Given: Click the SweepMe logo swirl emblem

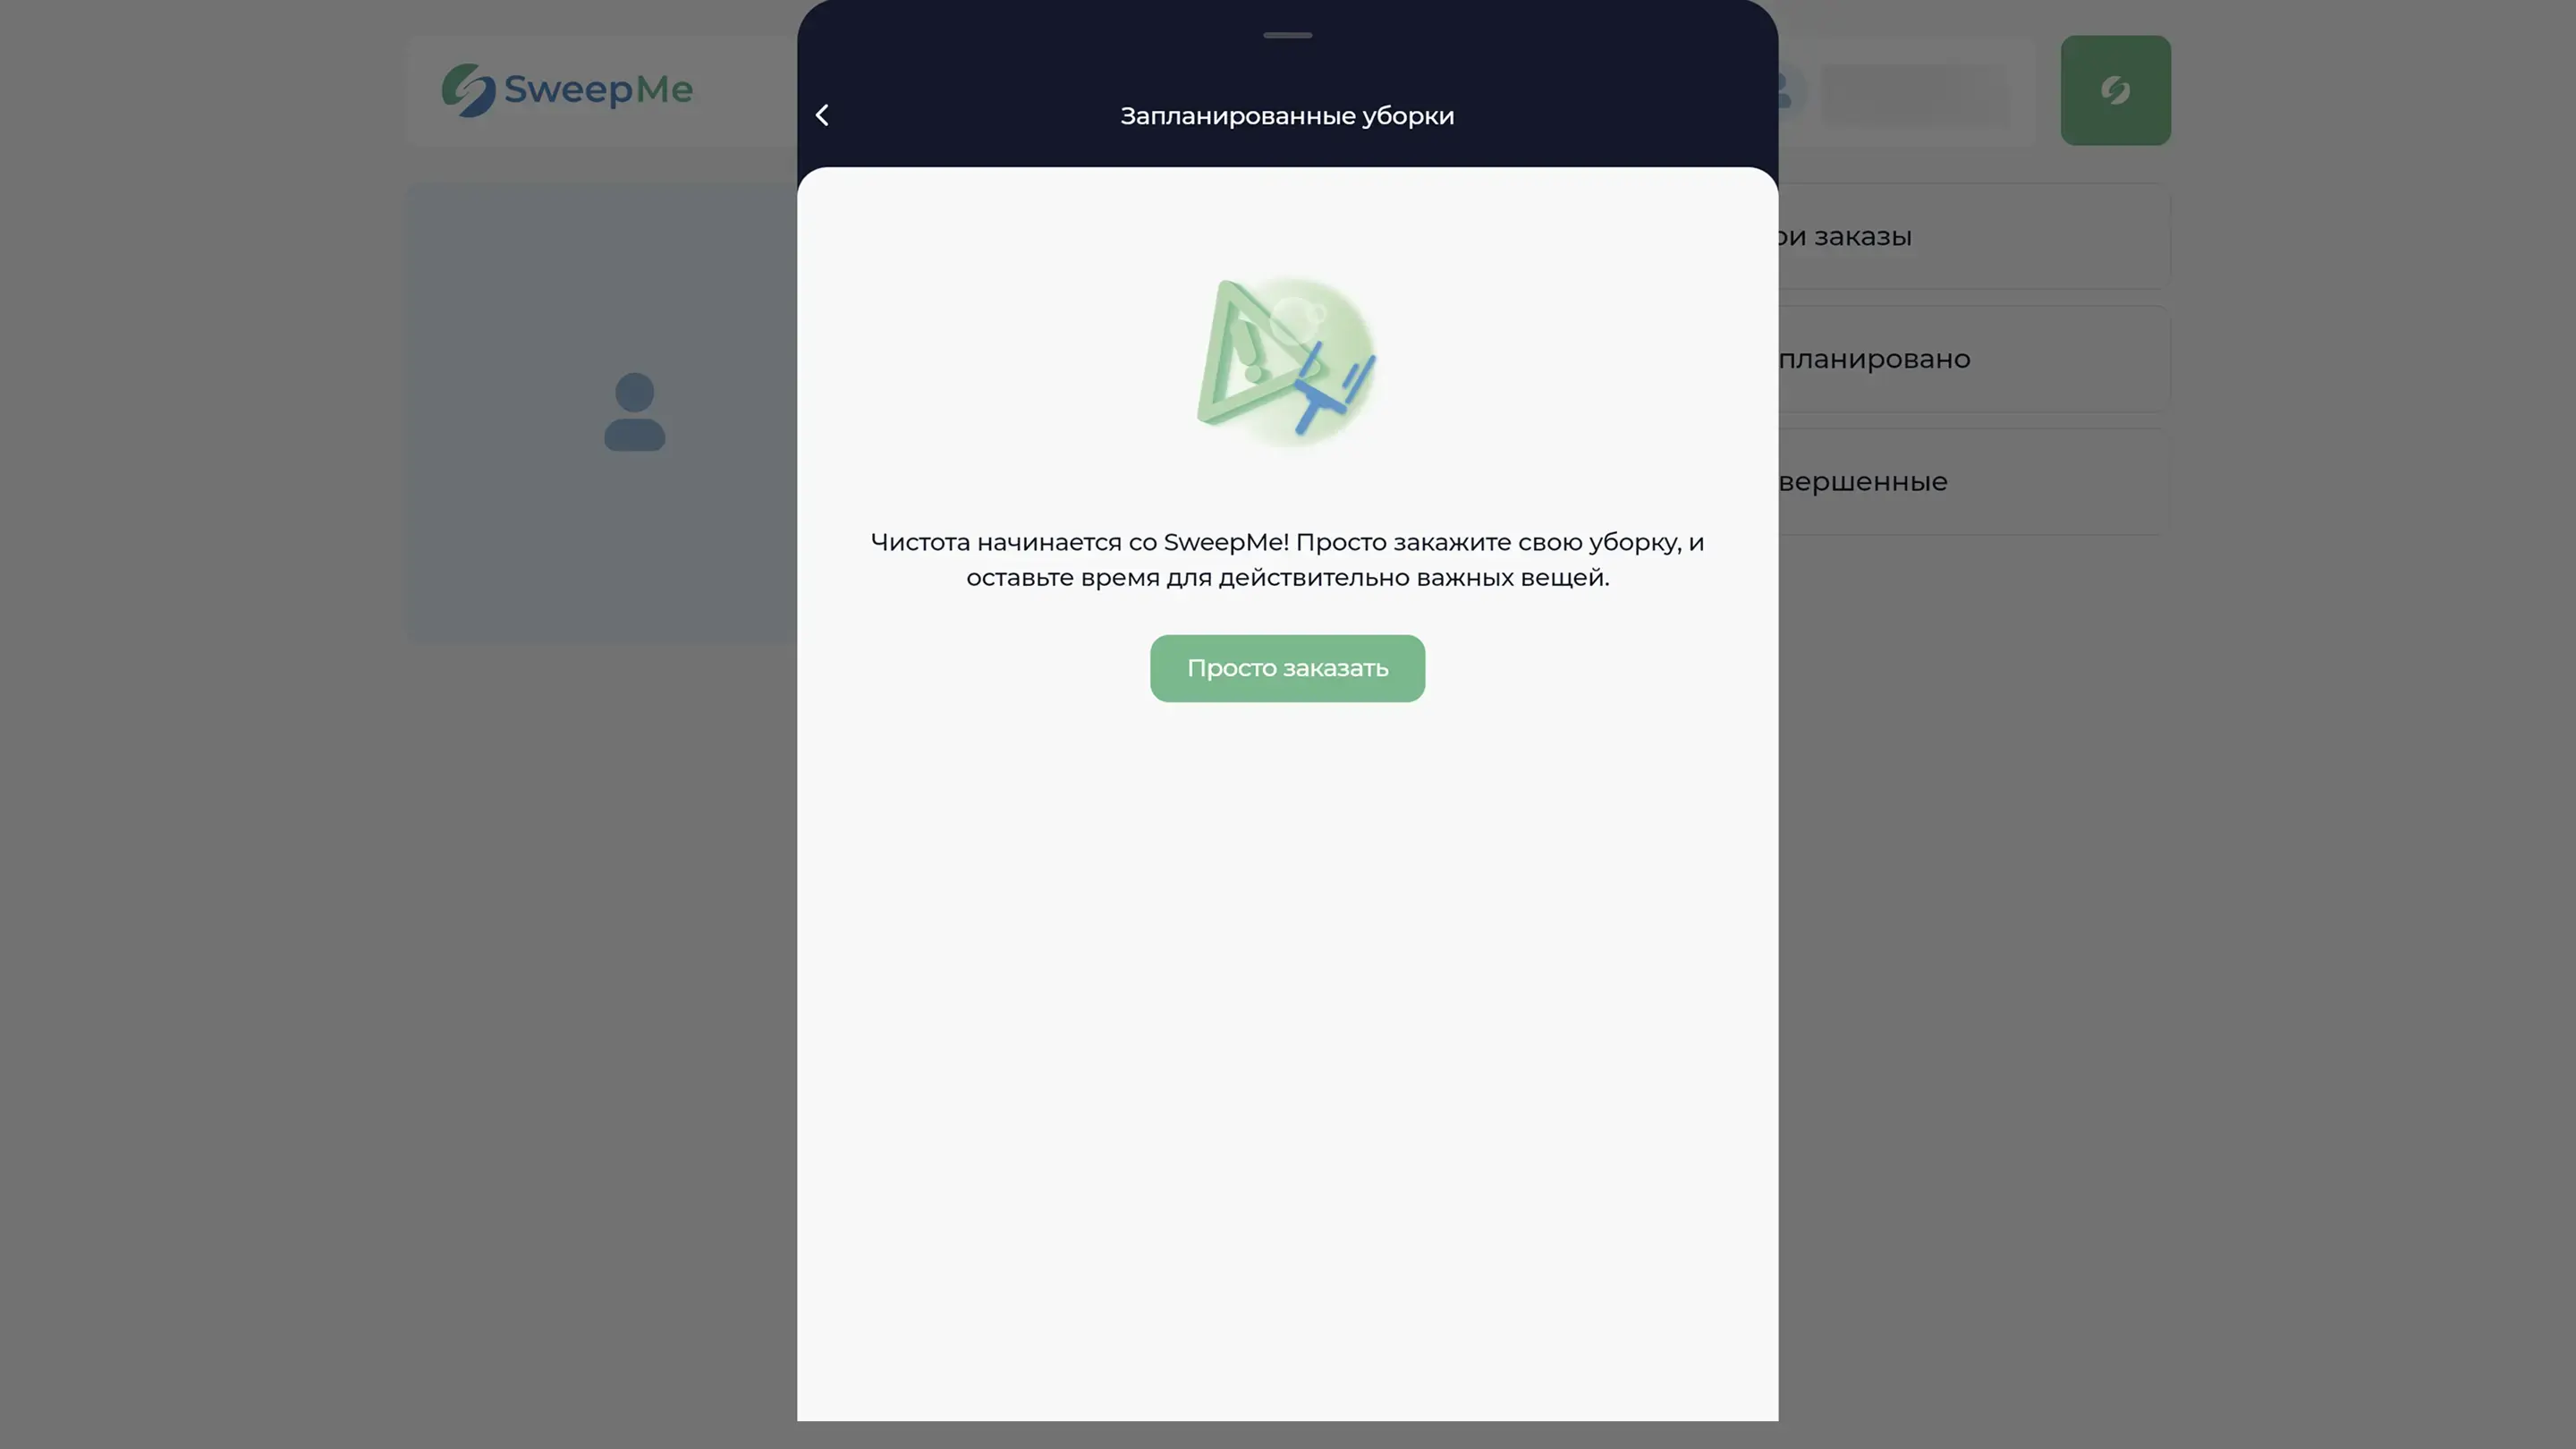Looking at the screenshot, I should [468, 90].
